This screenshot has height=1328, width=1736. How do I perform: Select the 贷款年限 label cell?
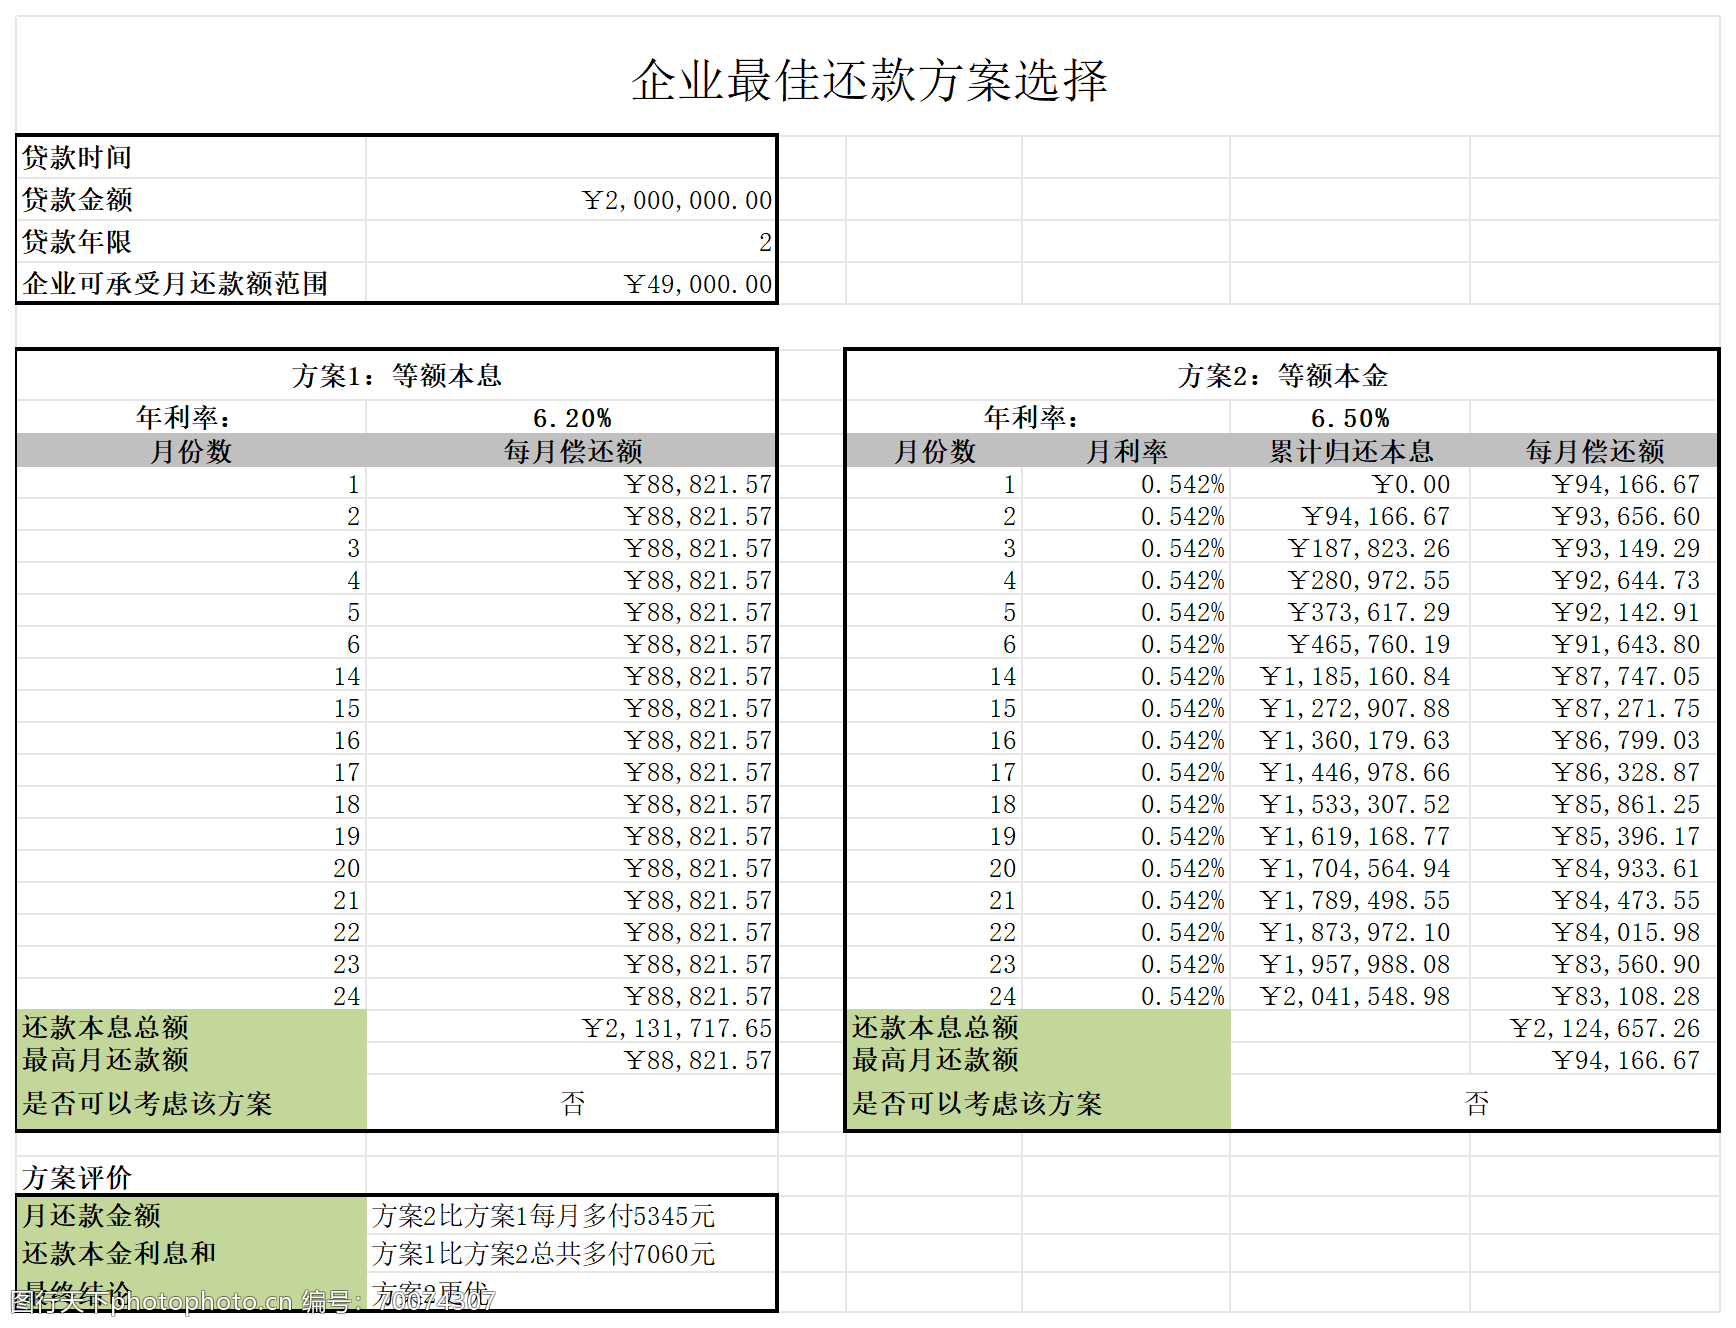coord(192,242)
